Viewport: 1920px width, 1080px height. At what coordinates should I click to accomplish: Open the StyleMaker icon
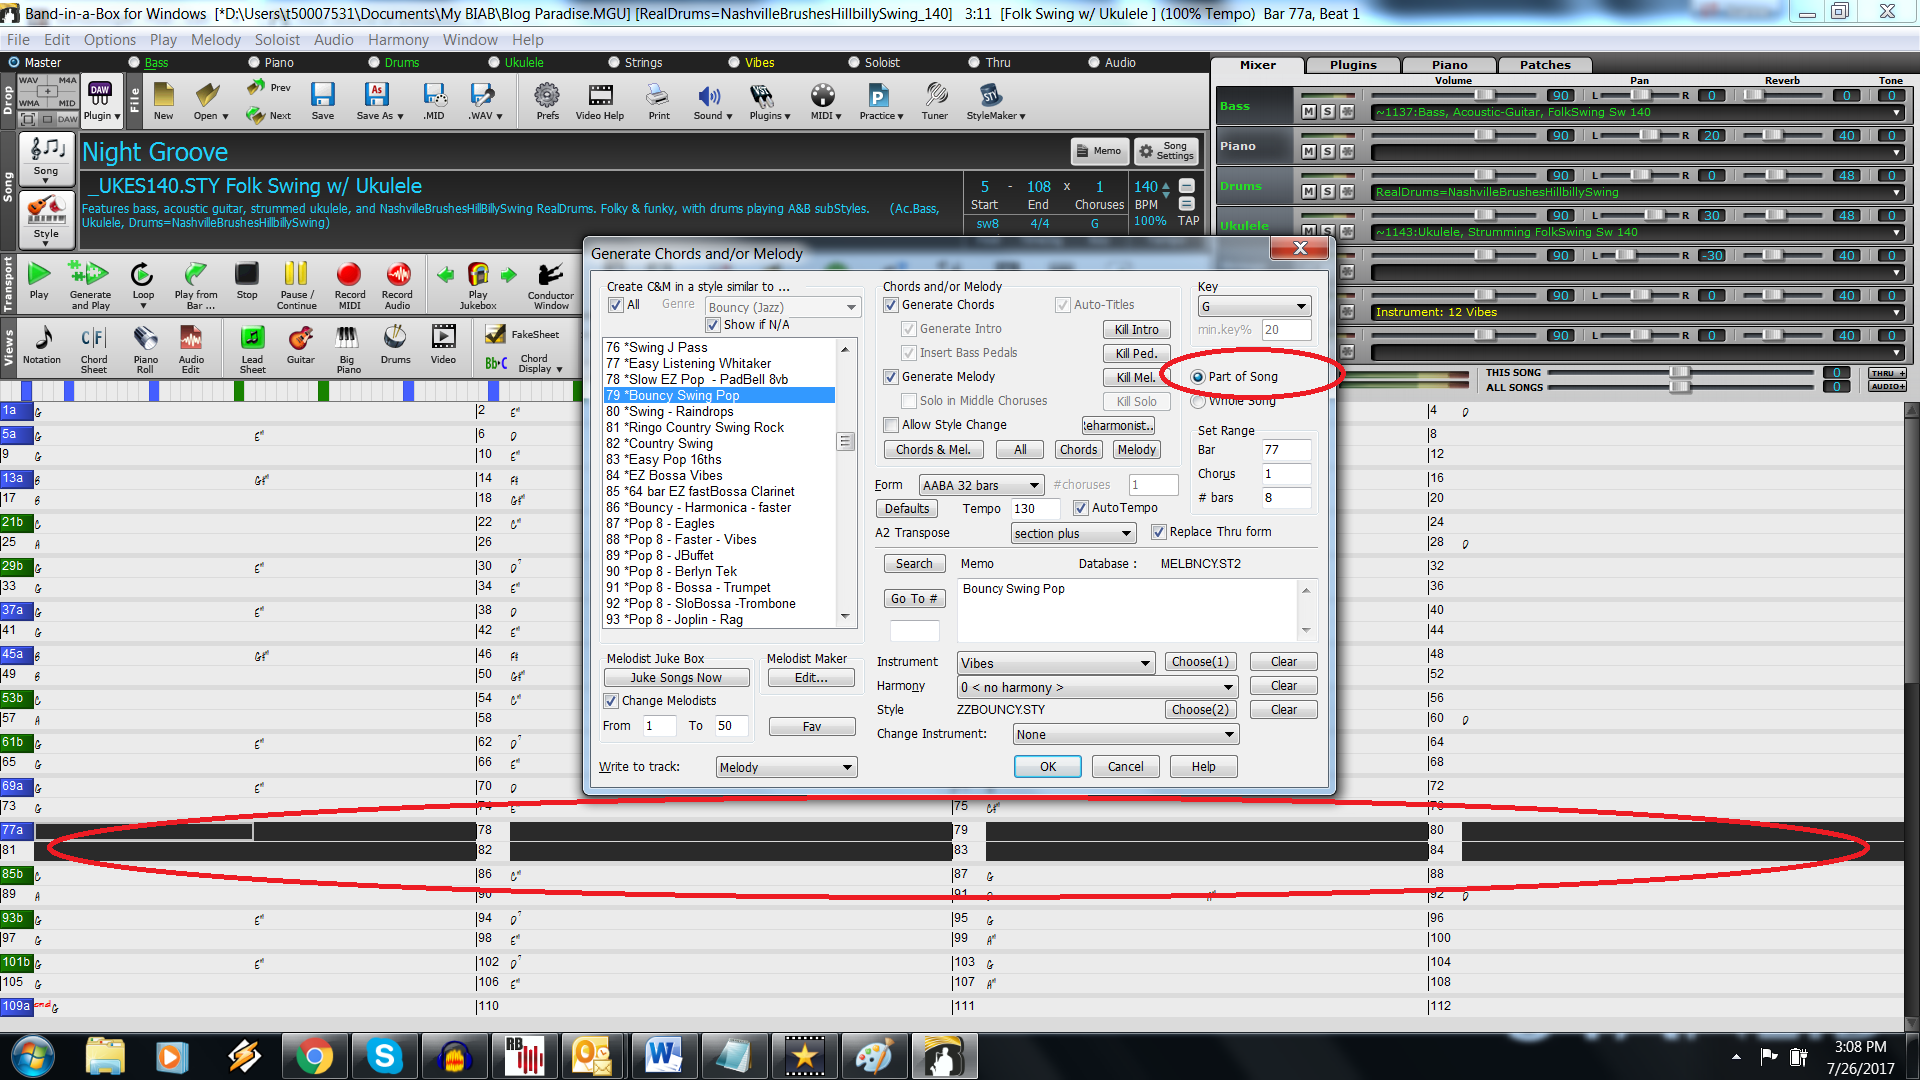click(994, 100)
